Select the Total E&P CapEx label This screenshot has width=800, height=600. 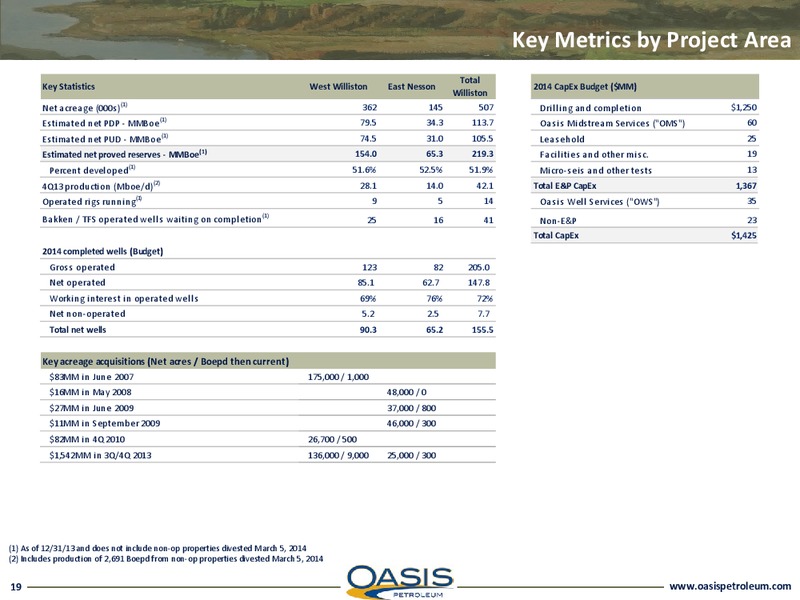564,186
